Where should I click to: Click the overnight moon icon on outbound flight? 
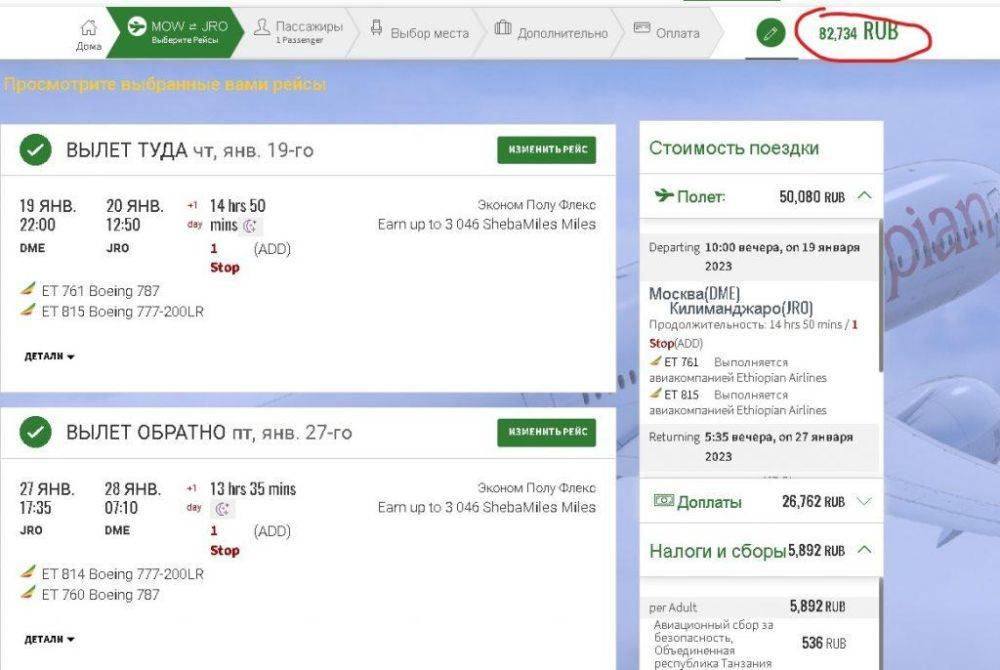[x=250, y=227]
